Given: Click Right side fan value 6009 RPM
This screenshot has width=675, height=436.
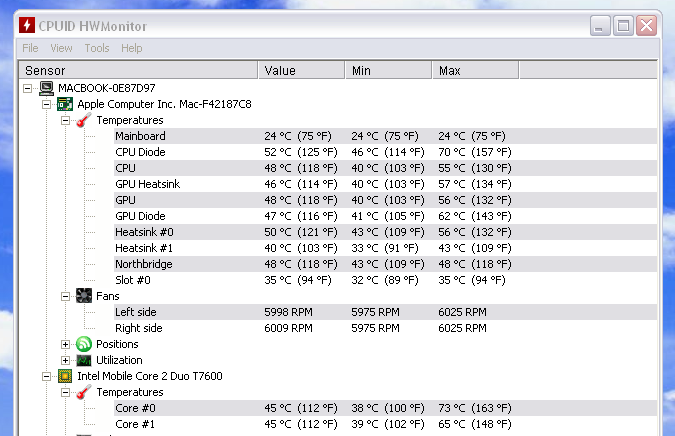Looking at the screenshot, I should click(288, 328).
